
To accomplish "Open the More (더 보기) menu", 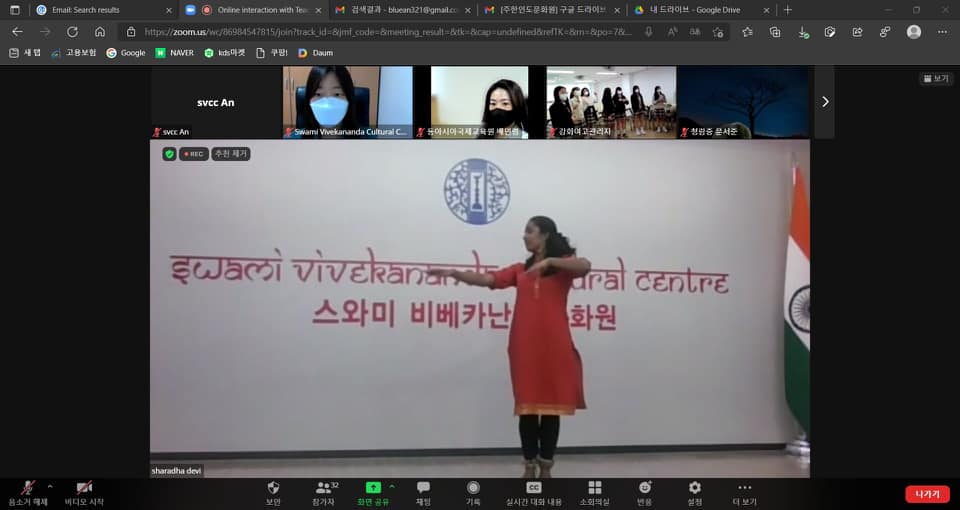I will [744, 488].
